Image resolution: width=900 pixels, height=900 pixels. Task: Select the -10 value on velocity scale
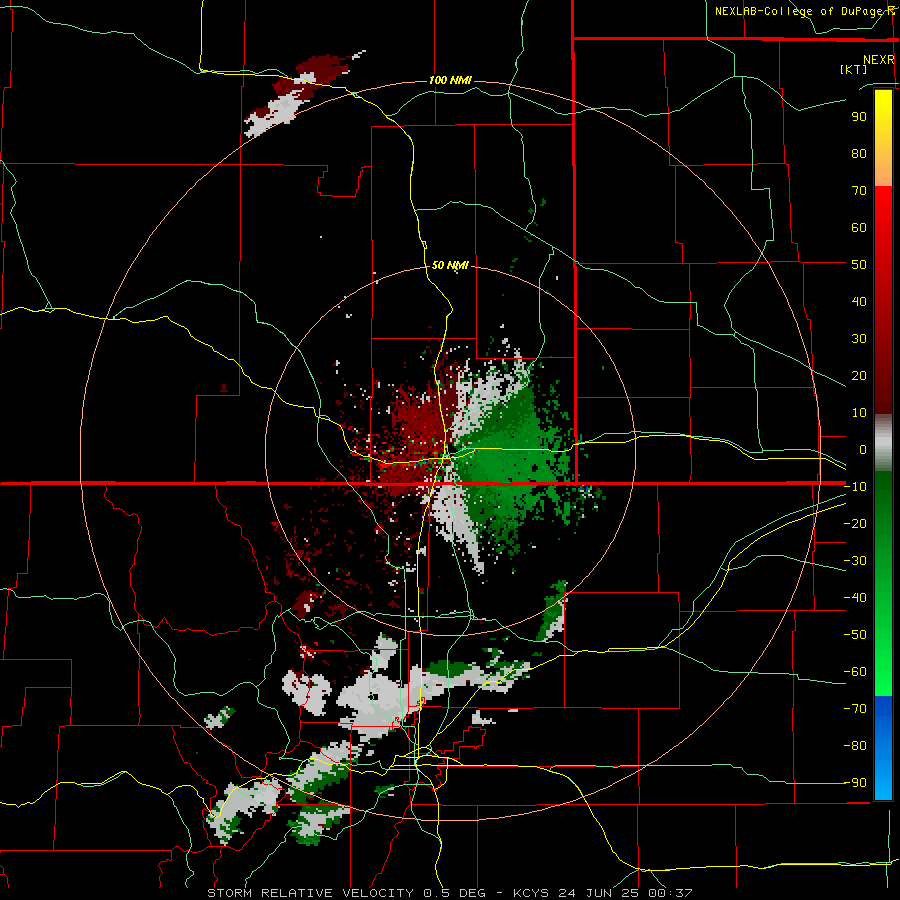pos(855,487)
